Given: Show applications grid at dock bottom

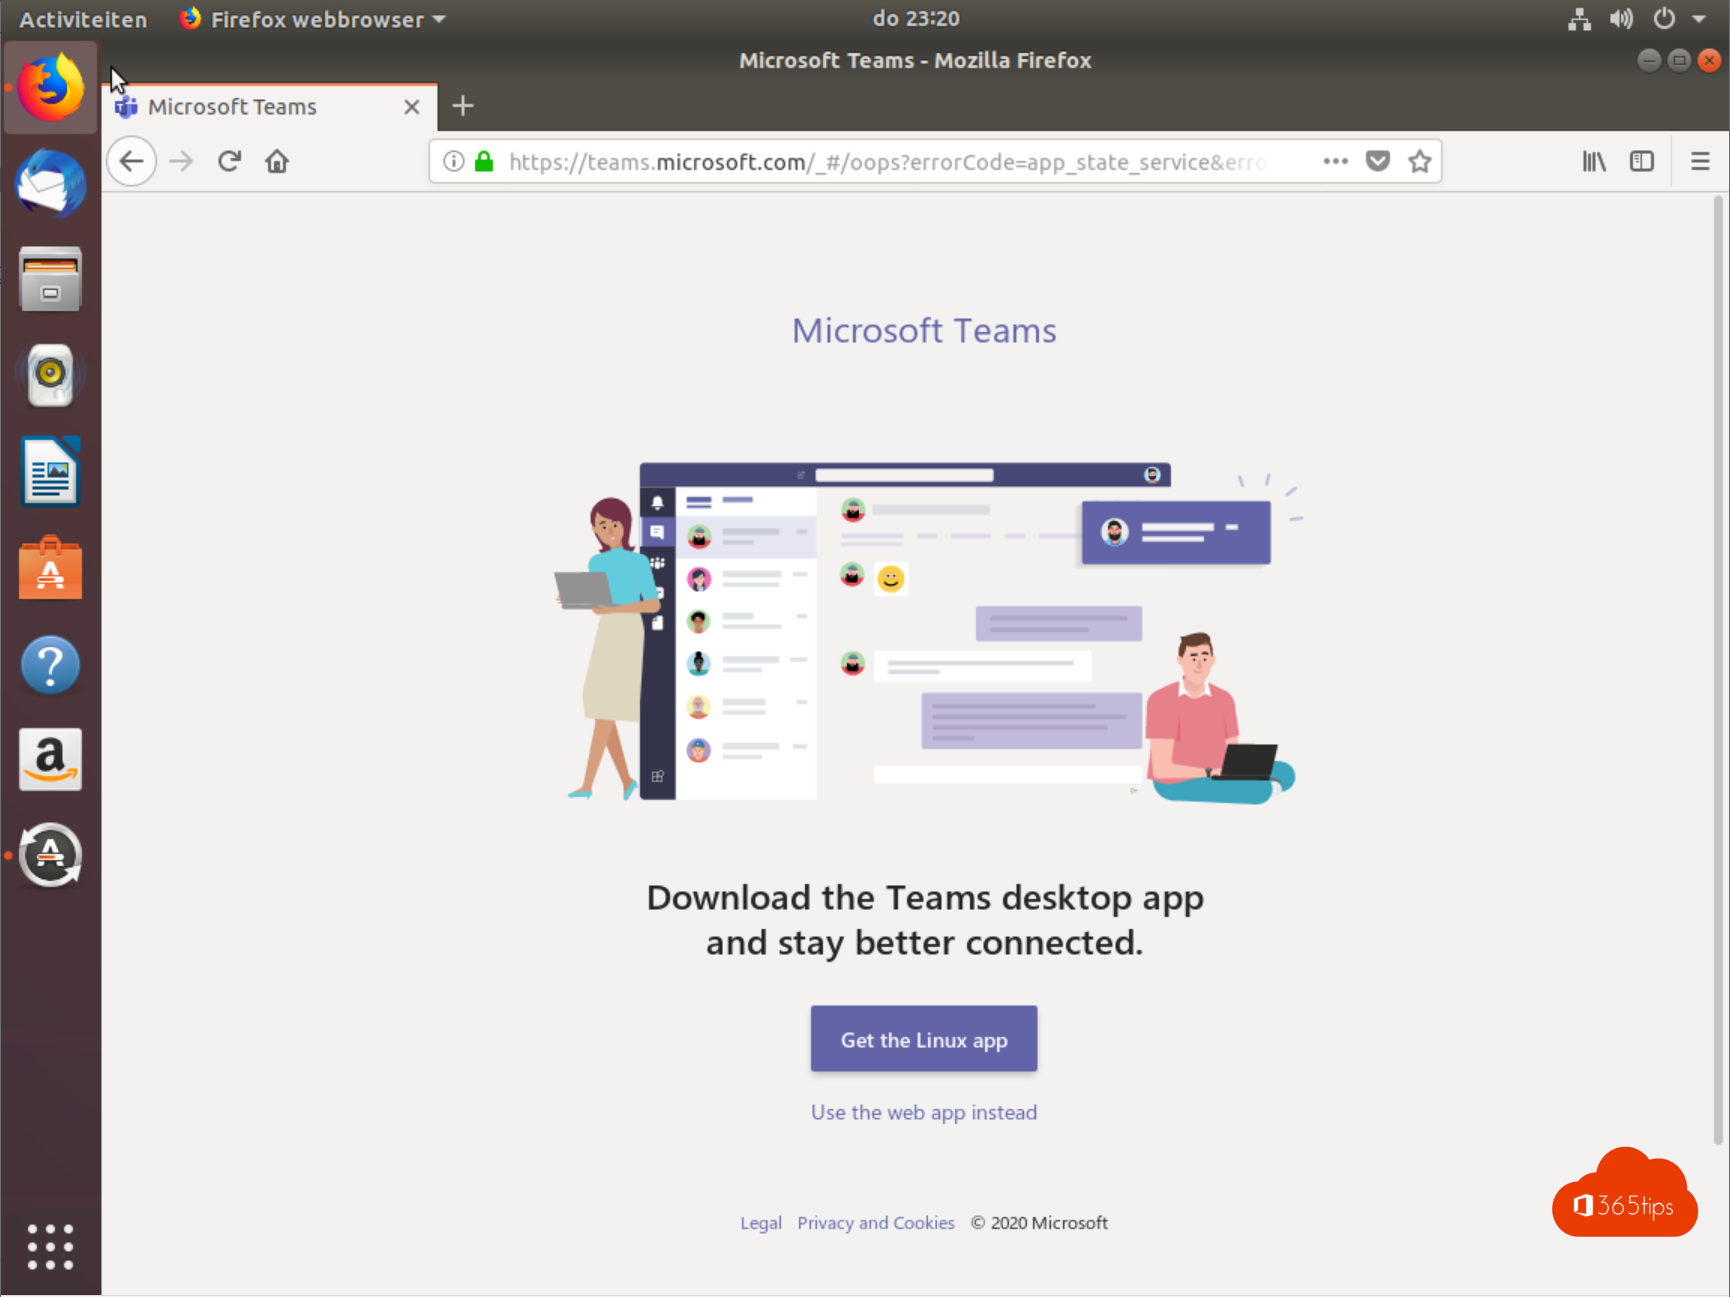Looking at the screenshot, I should pos(50,1247).
